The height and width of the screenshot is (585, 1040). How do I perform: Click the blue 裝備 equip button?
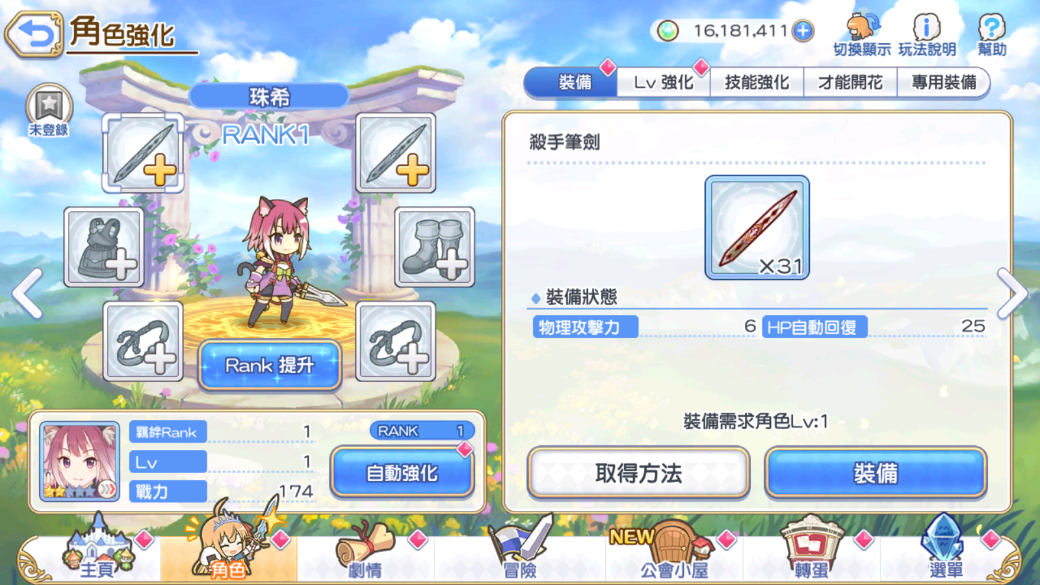(x=876, y=473)
